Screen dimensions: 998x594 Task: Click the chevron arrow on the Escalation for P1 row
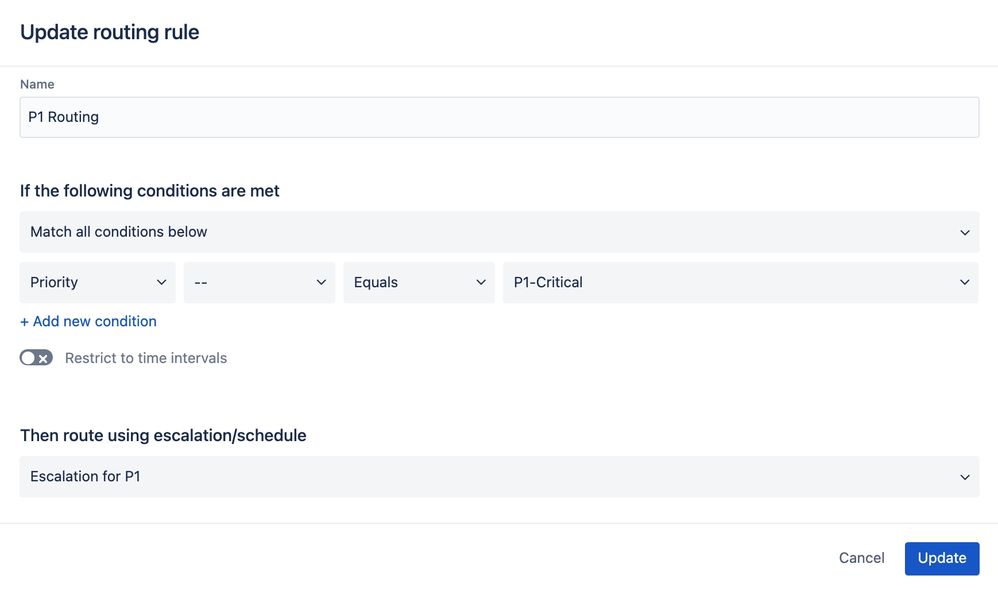coord(965,477)
